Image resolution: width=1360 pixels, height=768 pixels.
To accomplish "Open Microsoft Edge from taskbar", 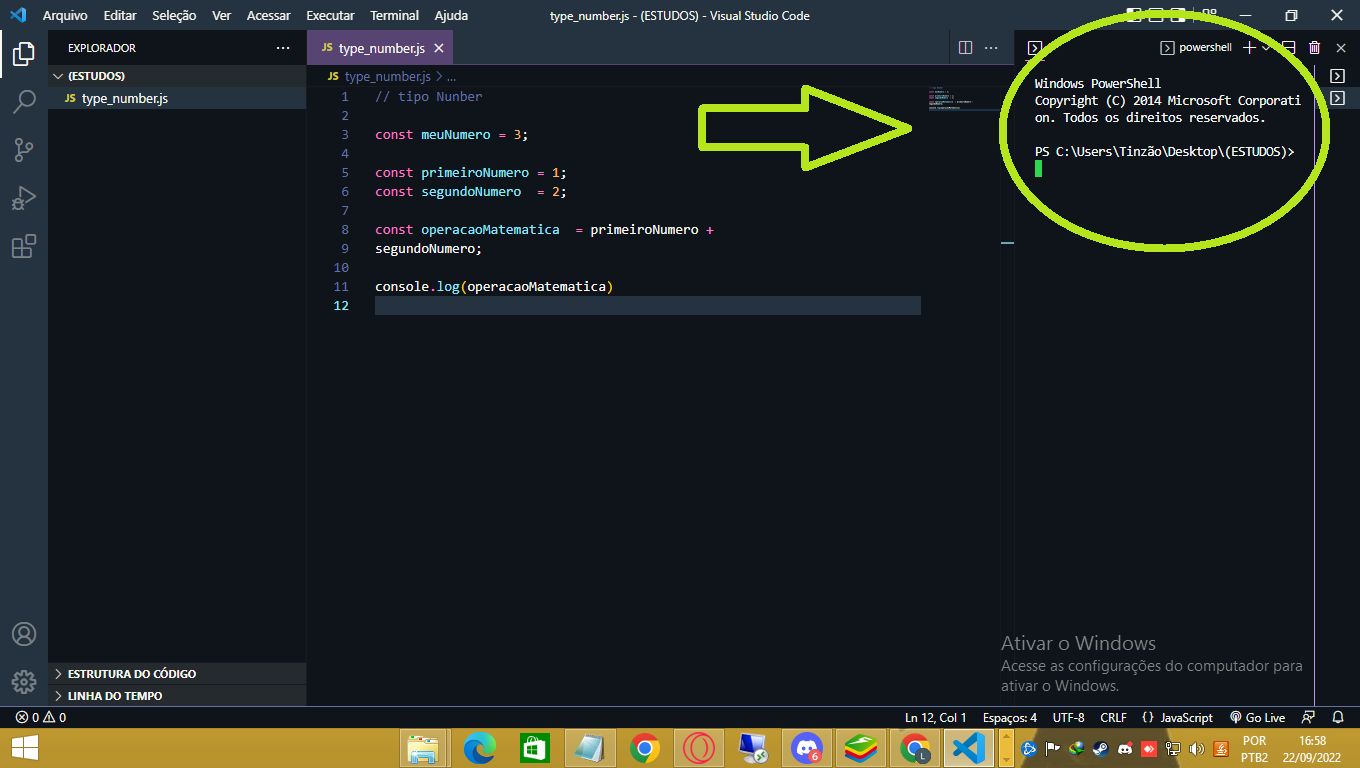I will click(480, 748).
